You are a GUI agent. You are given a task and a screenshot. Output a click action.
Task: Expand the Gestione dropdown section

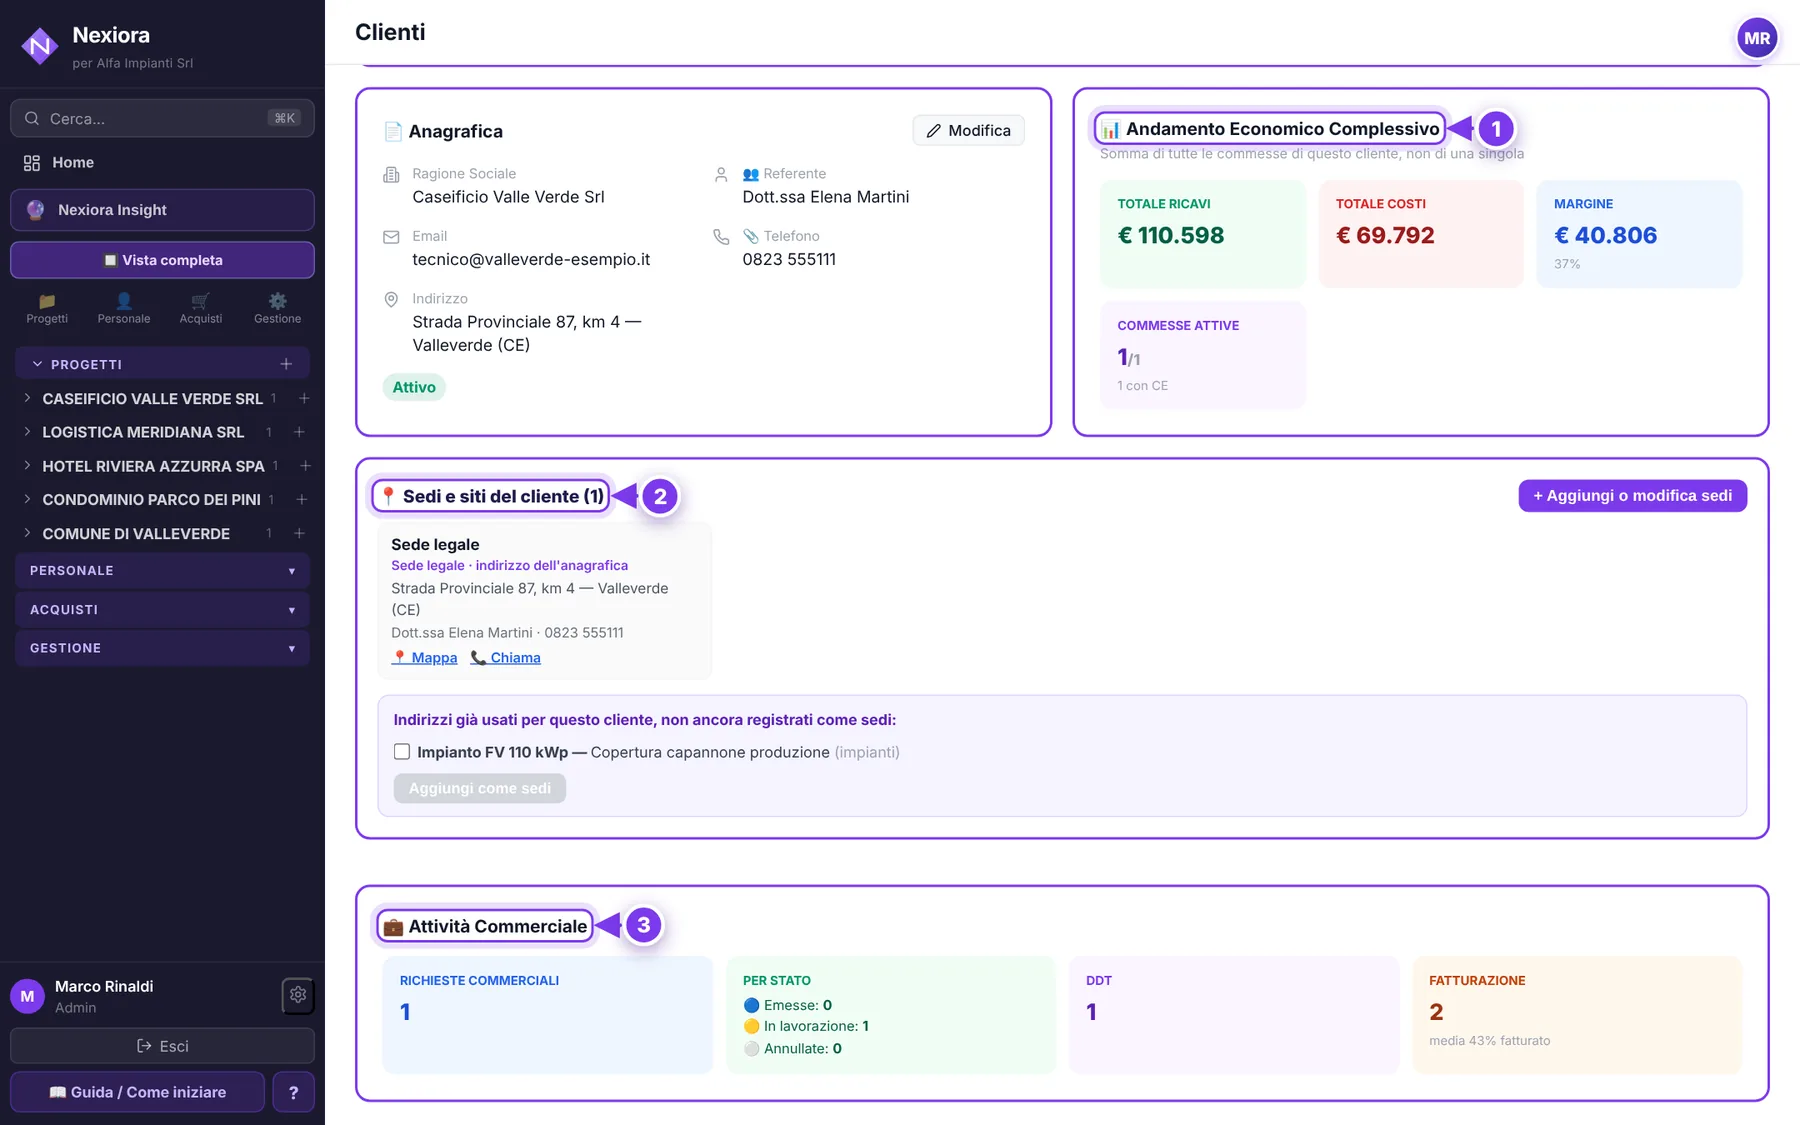(x=162, y=648)
